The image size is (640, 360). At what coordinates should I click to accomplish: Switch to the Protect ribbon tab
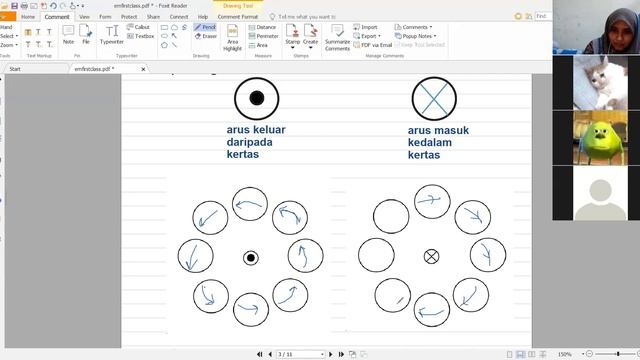tap(129, 17)
